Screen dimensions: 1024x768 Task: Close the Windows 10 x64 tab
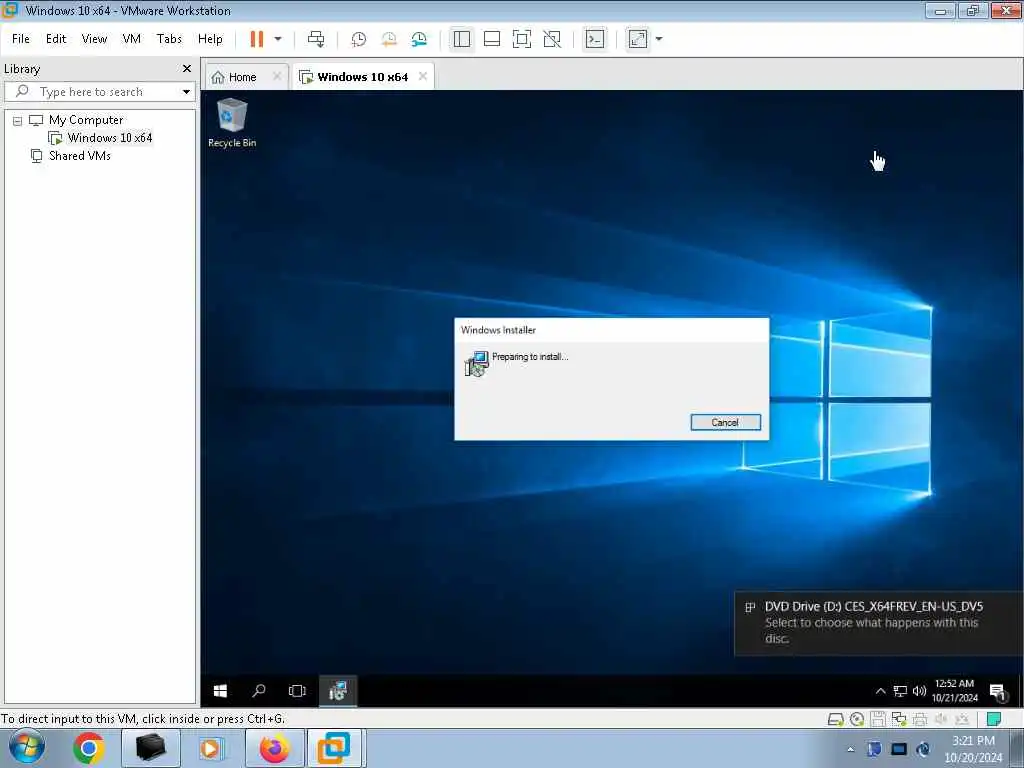click(x=423, y=76)
